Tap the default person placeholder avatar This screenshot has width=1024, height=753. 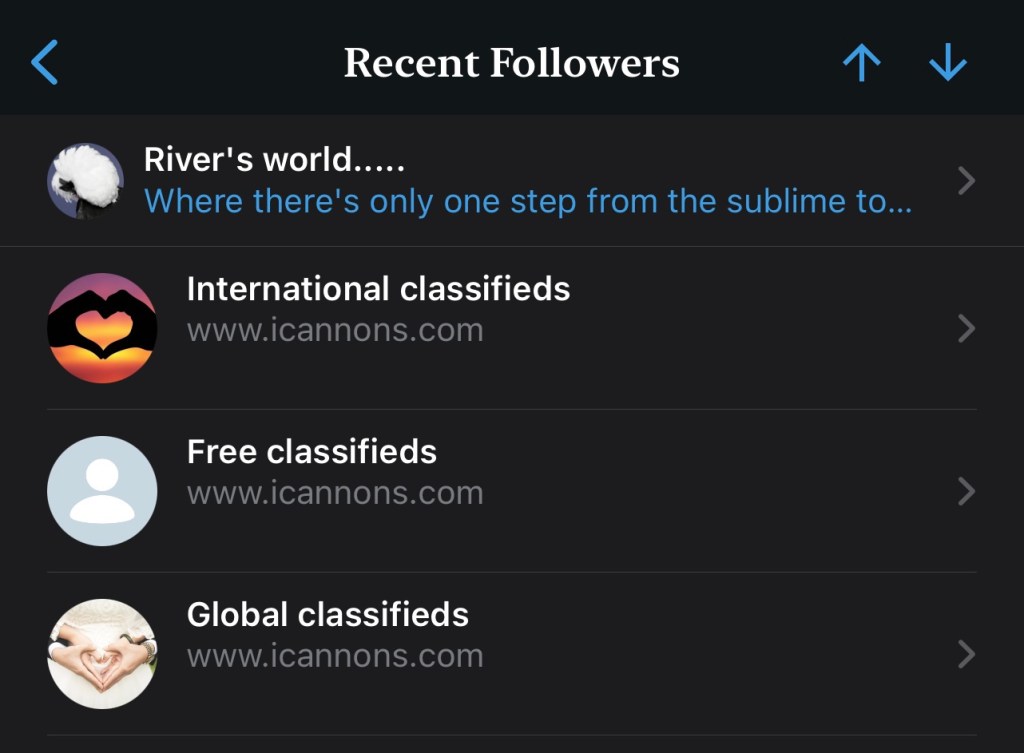(102, 491)
